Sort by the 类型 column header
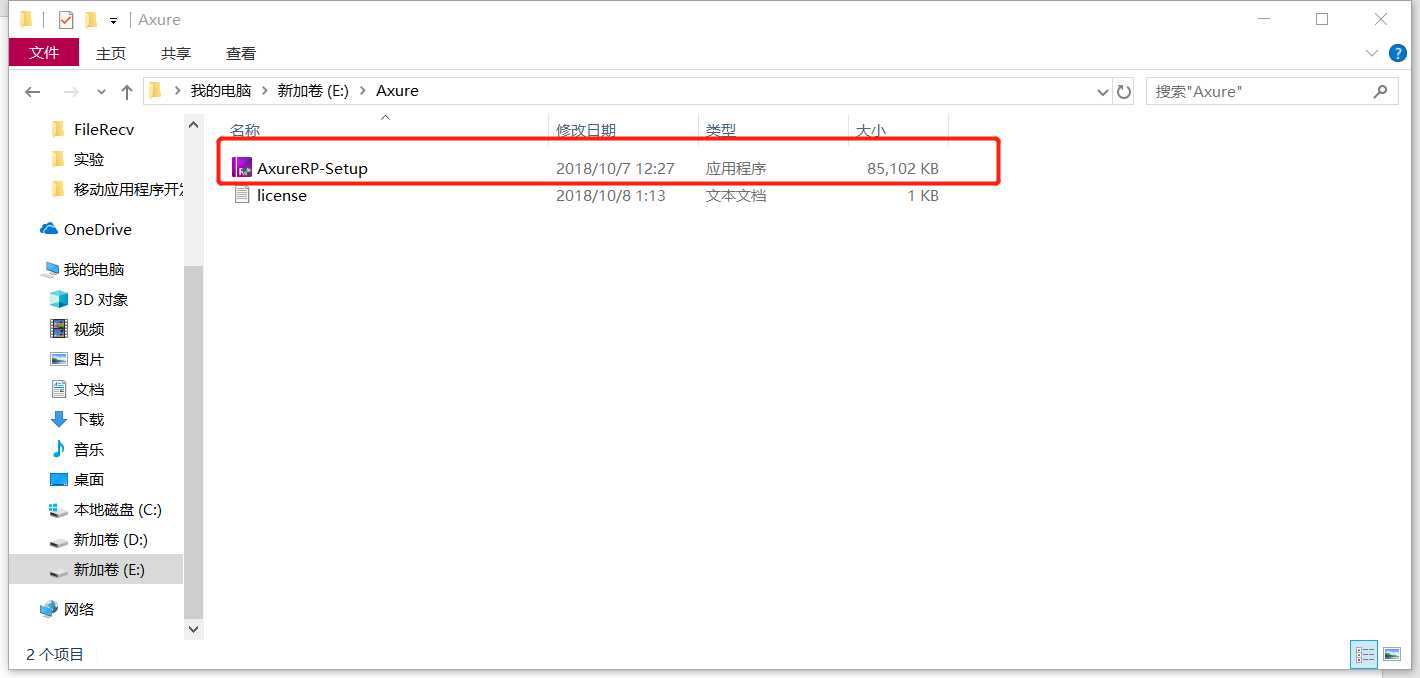 pos(721,130)
